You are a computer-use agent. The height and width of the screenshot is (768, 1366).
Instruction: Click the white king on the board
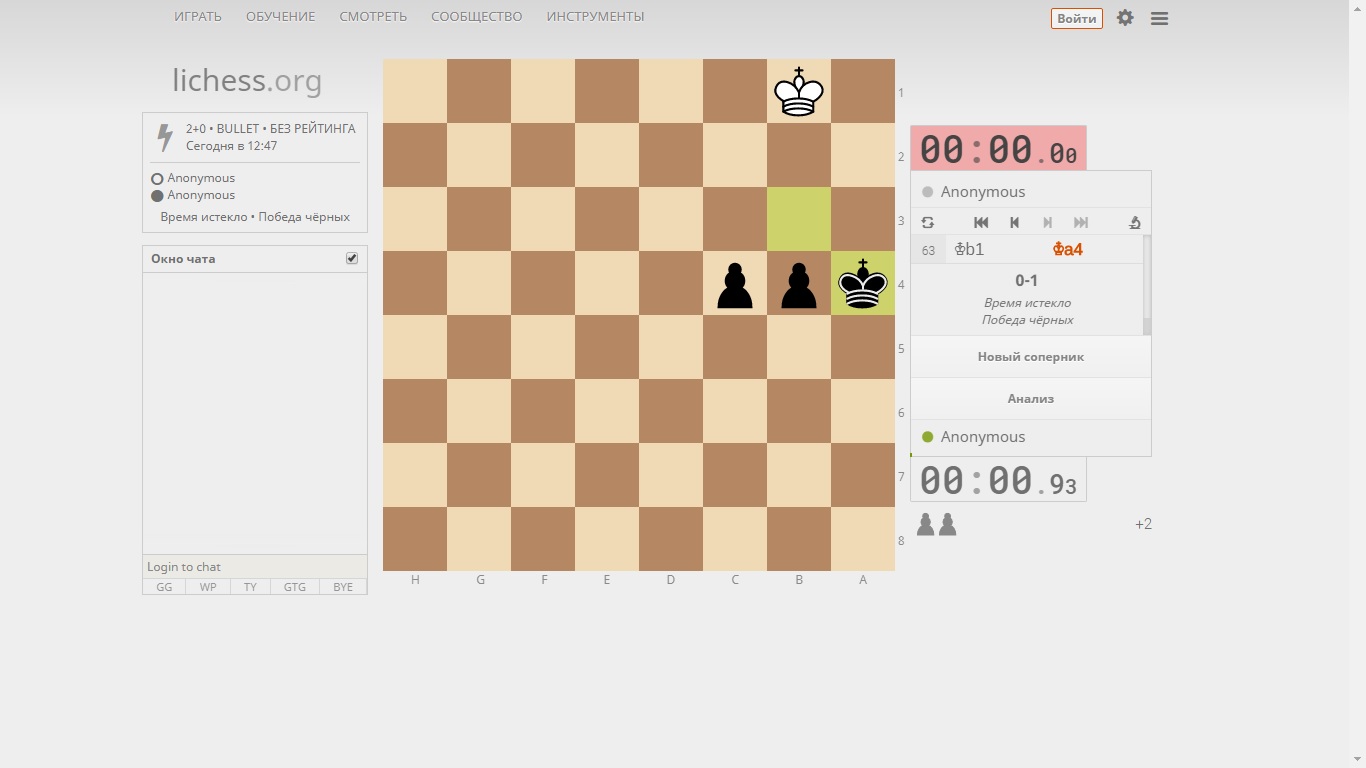pyautogui.click(x=798, y=92)
